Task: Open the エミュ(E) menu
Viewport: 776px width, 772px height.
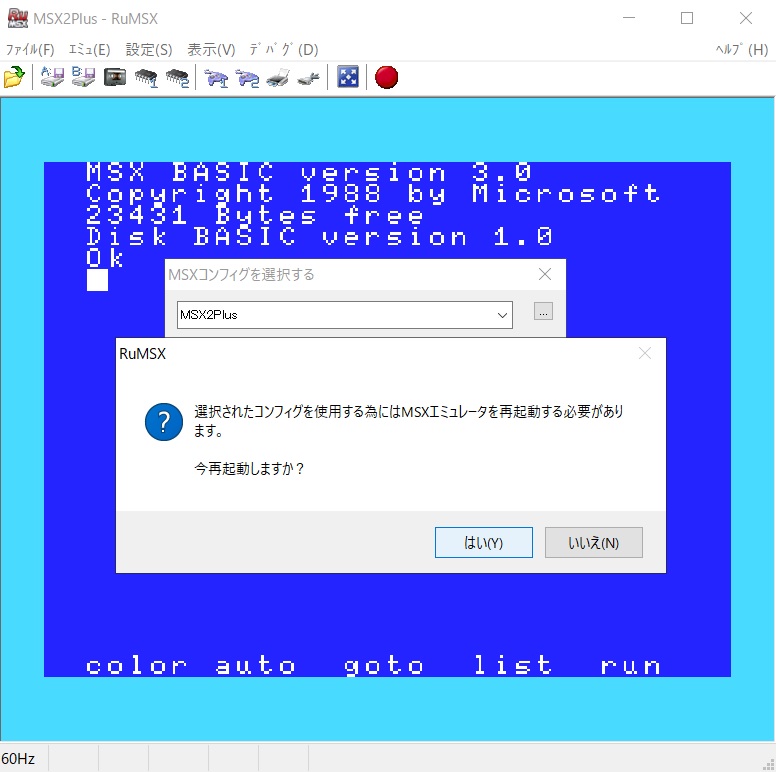Action: 90,49
